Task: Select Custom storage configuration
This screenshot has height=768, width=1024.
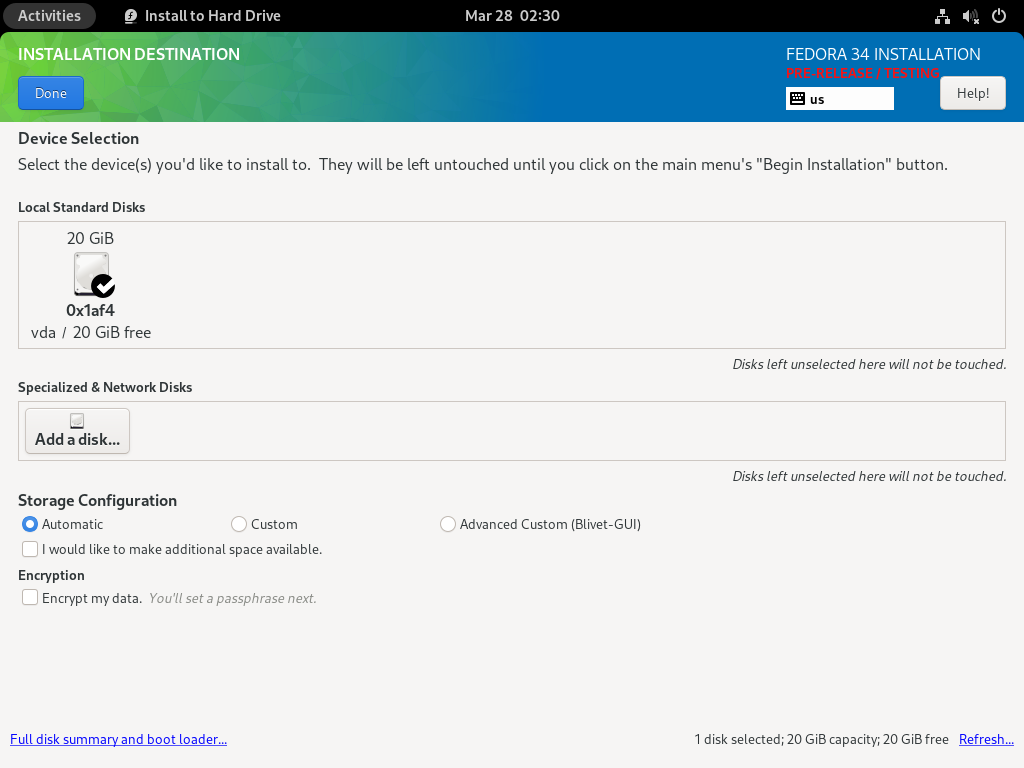Action: 239,524
